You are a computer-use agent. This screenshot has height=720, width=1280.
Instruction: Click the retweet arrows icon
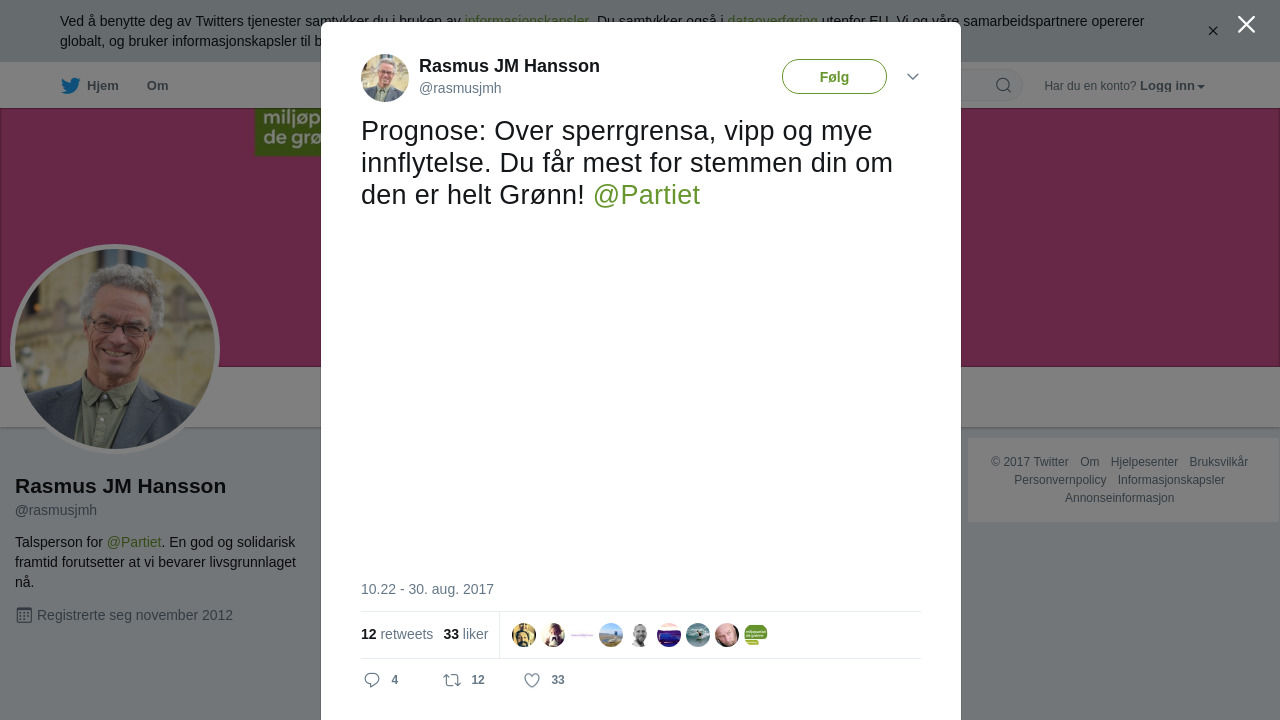click(x=452, y=680)
